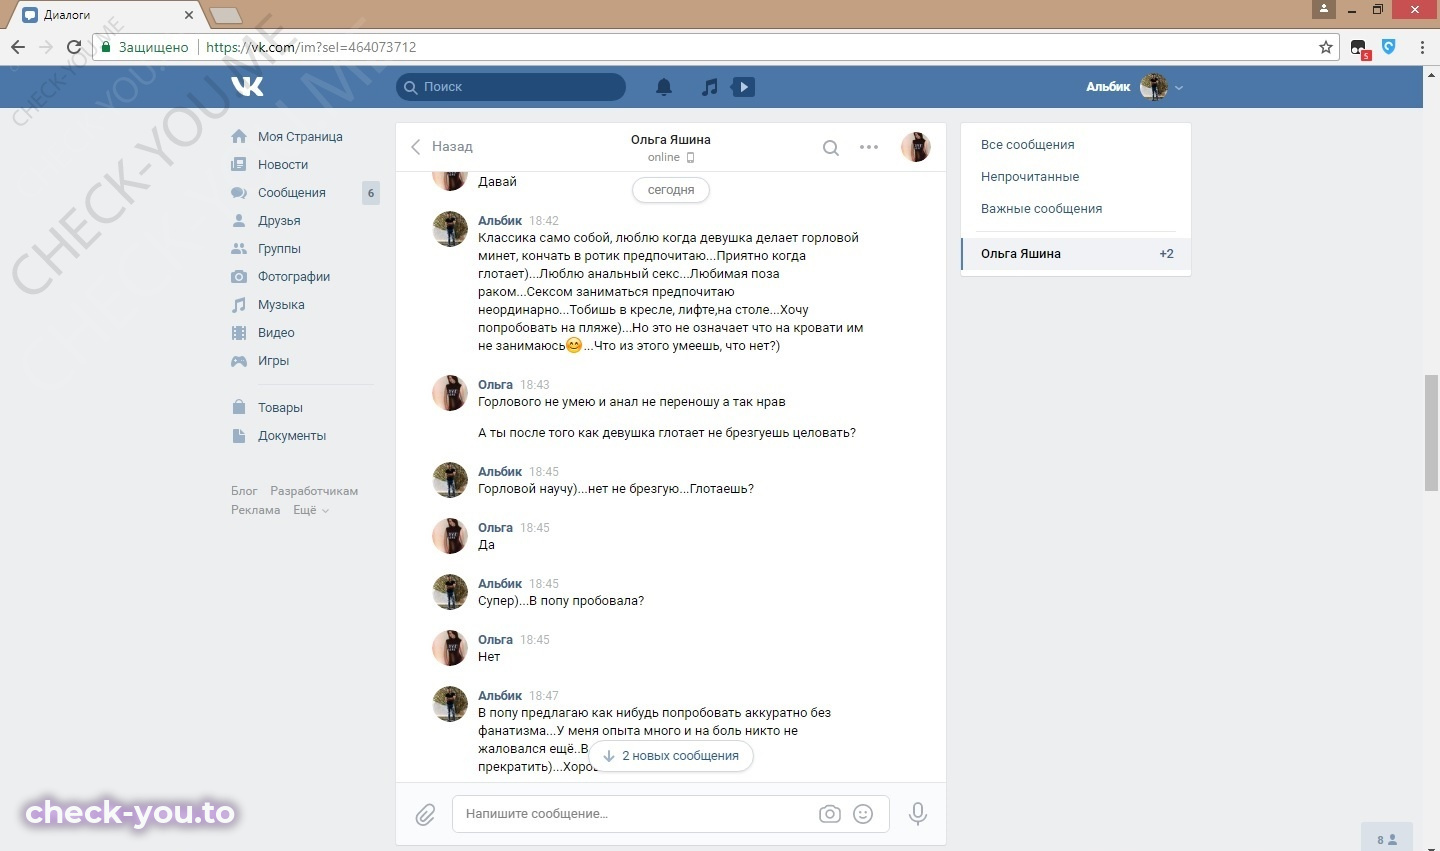
Task: Open Видео in the sidebar
Action: click(x=276, y=333)
